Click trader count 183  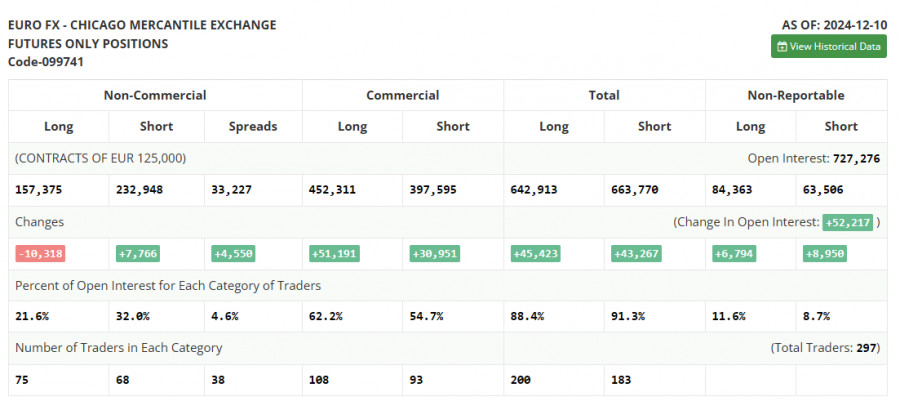[x=621, y=379]
